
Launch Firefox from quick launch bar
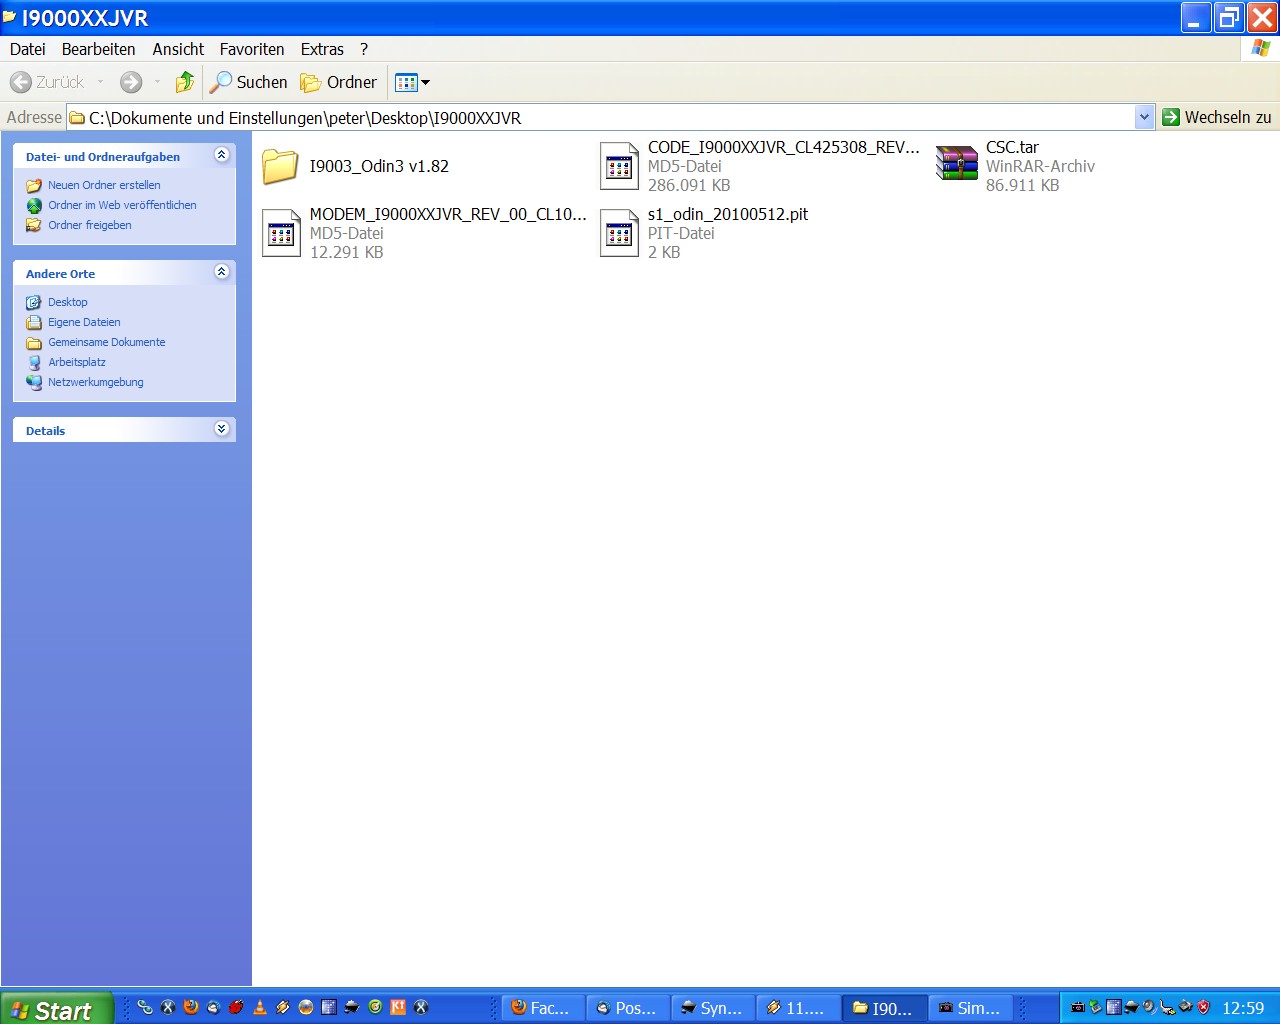[x=191, y=1007]
